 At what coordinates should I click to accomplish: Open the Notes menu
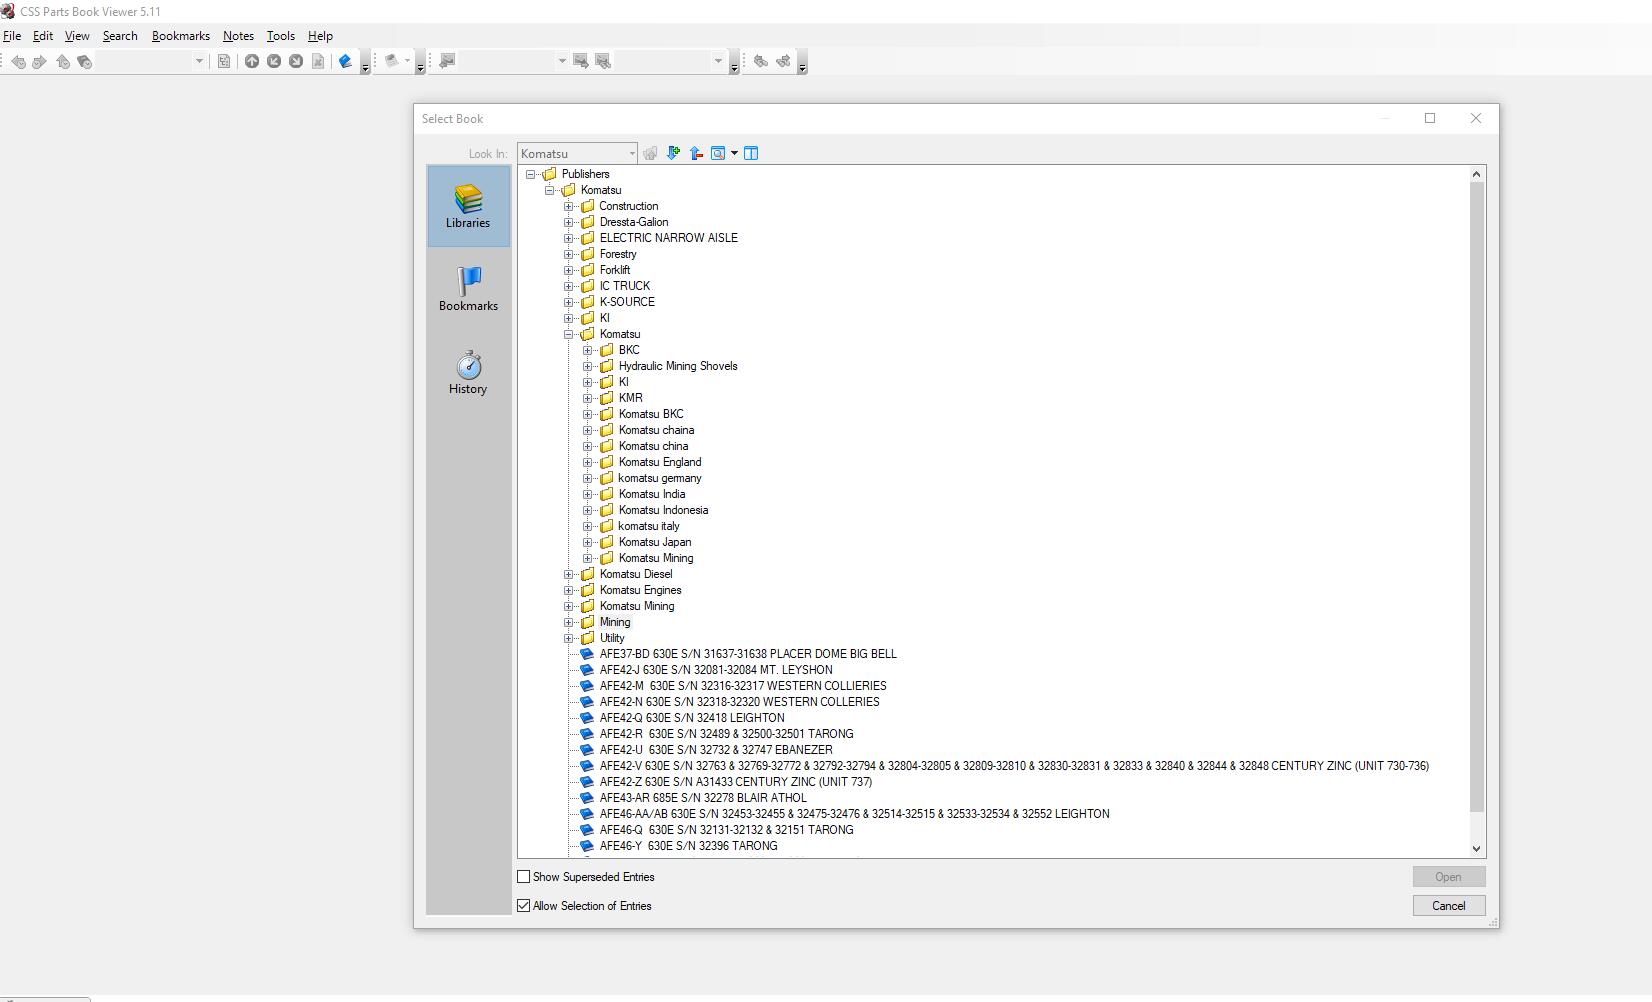(238, 36)
